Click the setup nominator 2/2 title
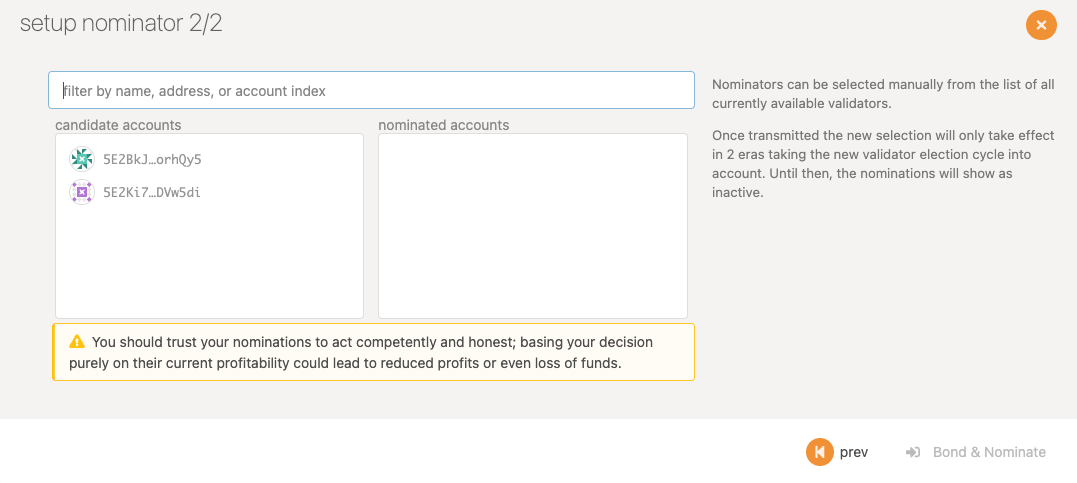The width and height of the screenshot is (1077, 483). point(121,23)
